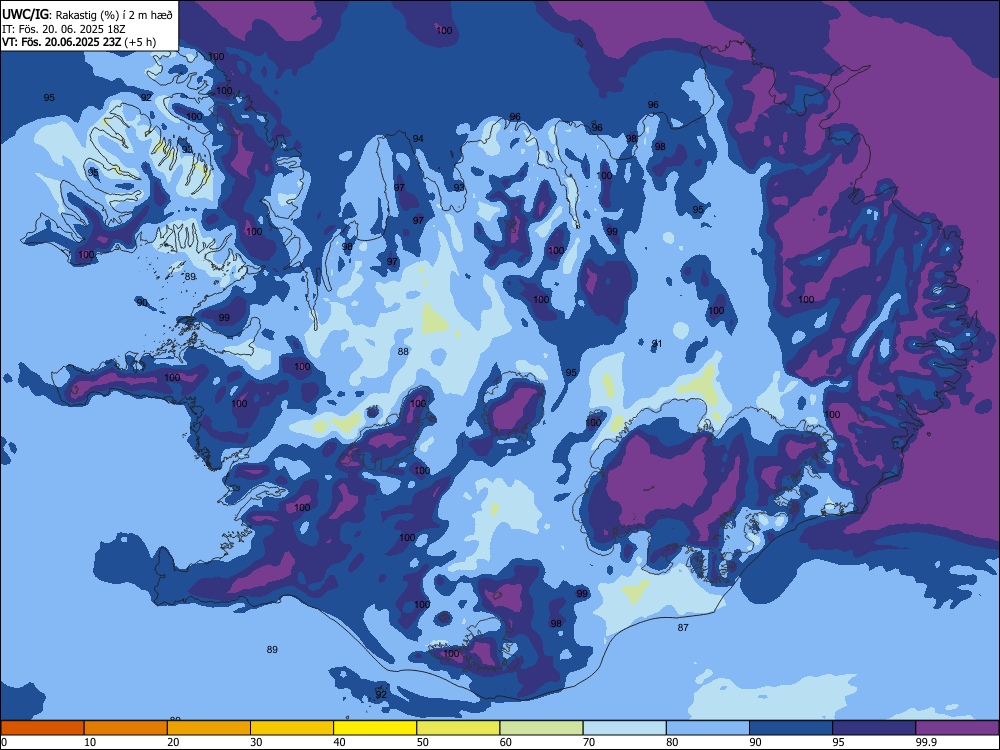
Task: Click the 80-90 light blue legend swatch
Action: point(708,727)
